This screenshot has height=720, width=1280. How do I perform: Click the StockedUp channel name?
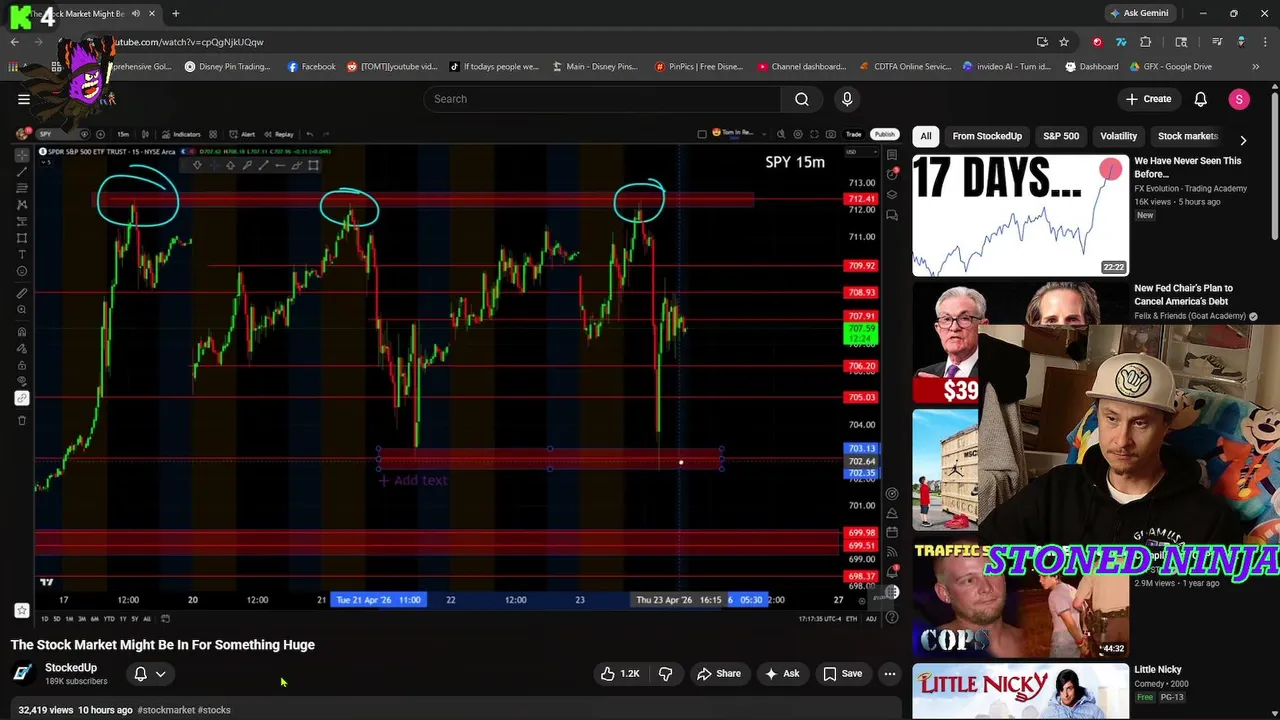71,667
